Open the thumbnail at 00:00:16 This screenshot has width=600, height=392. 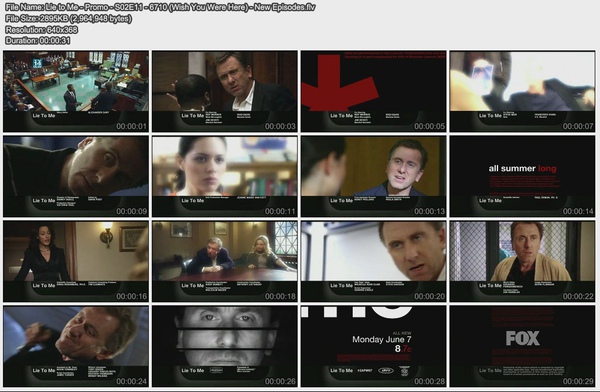pos(76,261)
